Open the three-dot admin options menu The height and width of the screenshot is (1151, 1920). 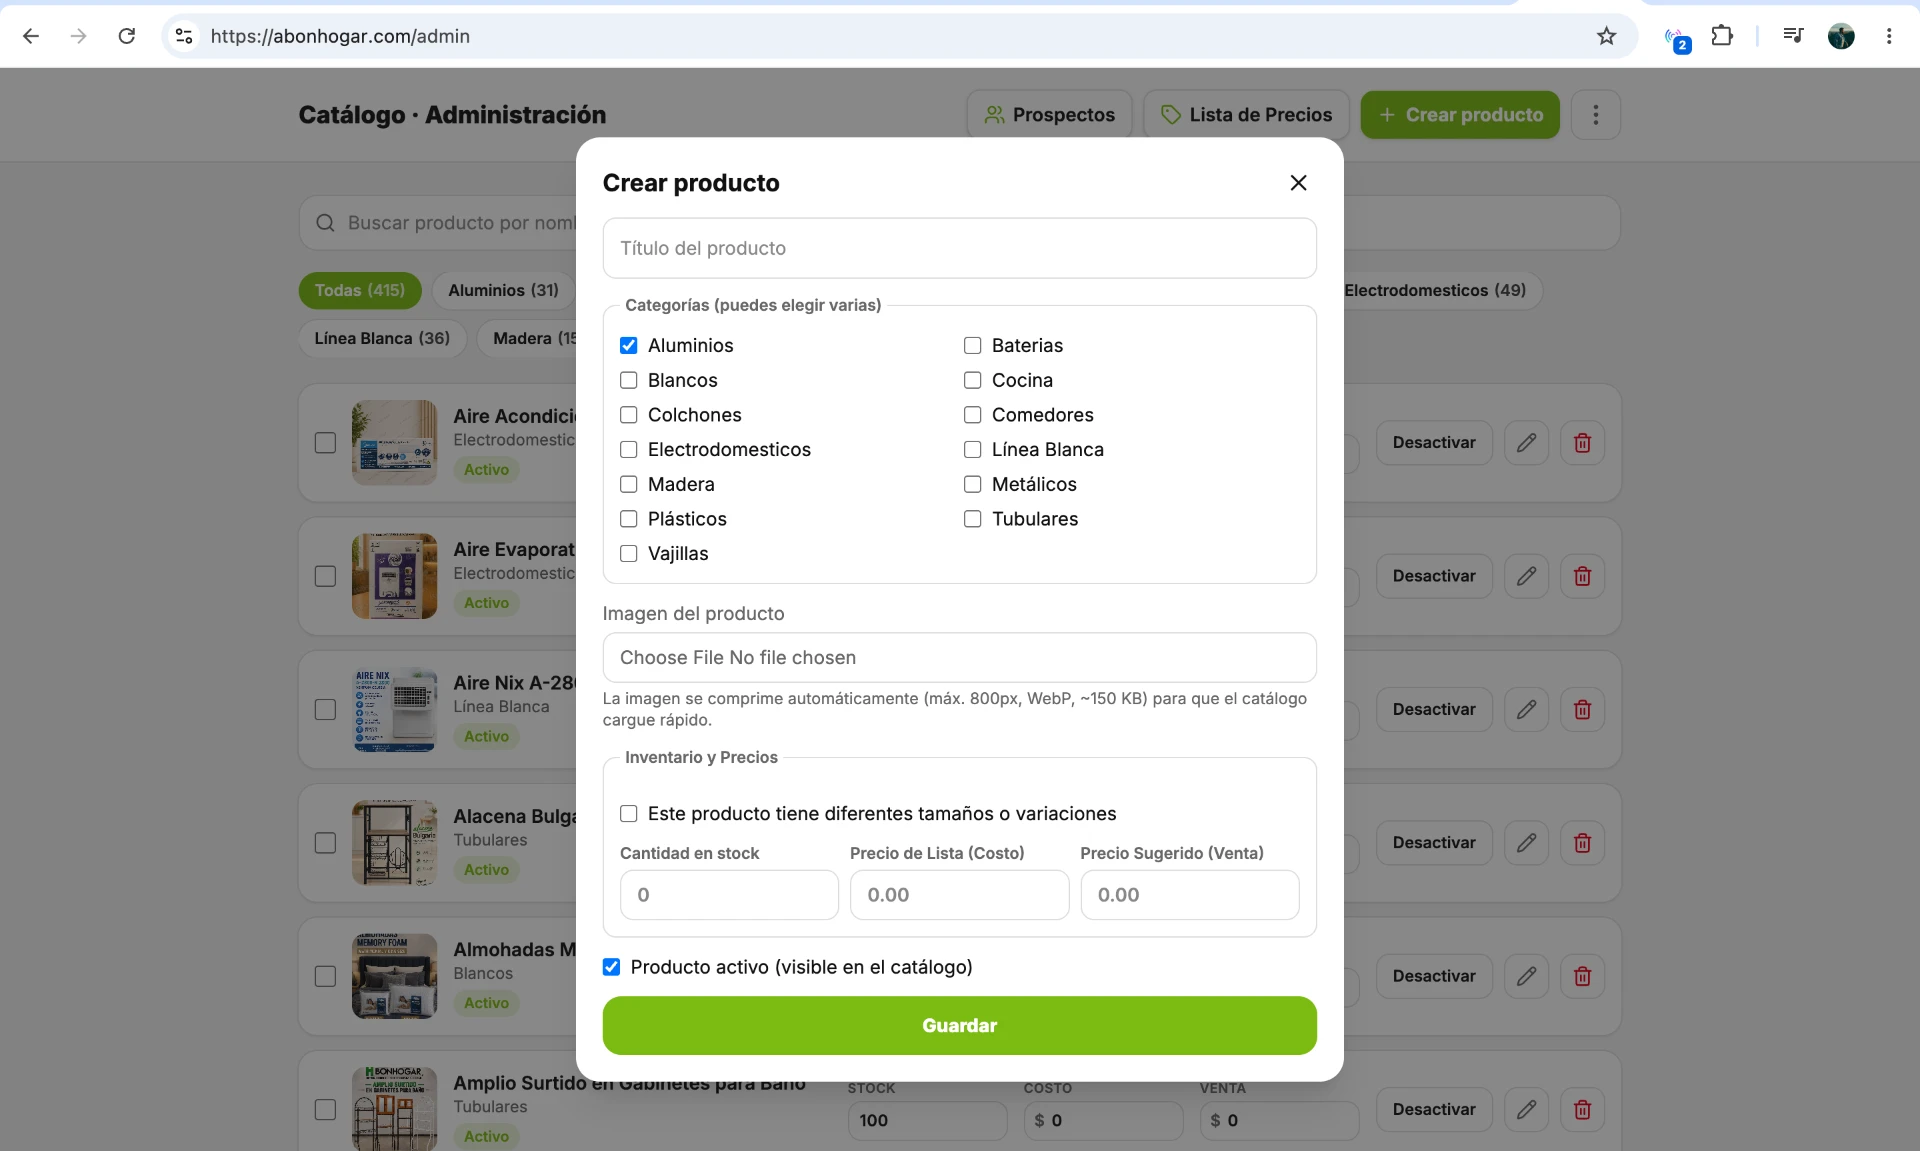tap(1595, 115)
